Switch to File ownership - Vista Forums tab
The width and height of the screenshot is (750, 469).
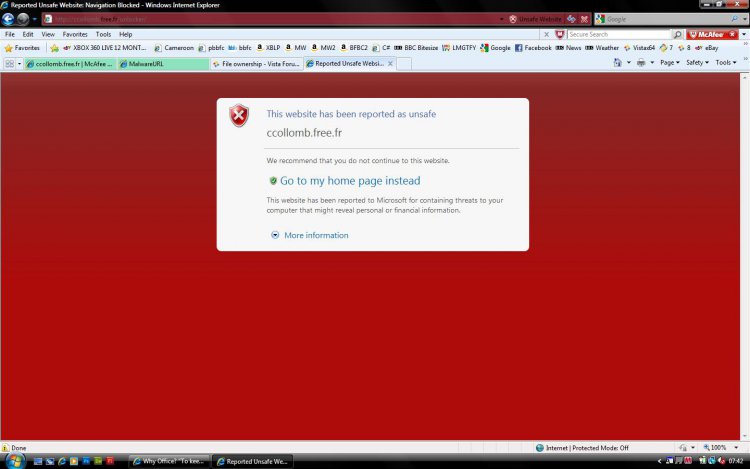pyautogui.click(x=256, y=64)
